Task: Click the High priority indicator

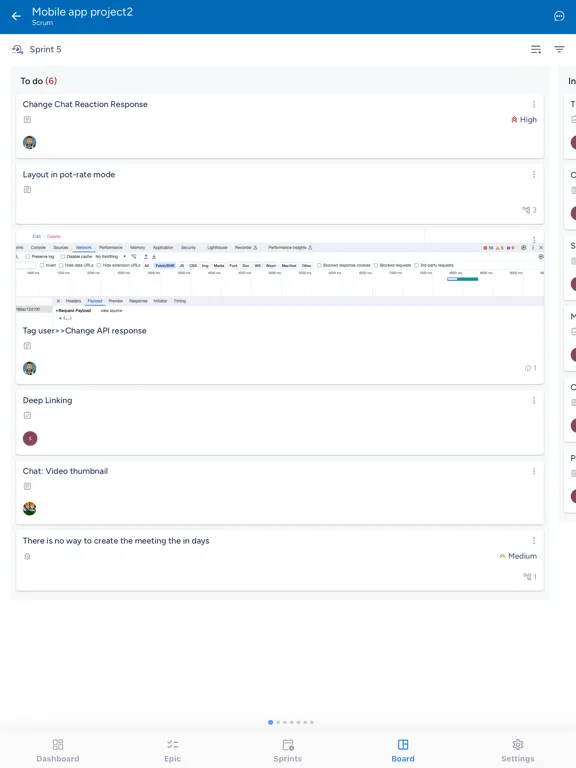Action: [524, 120]
